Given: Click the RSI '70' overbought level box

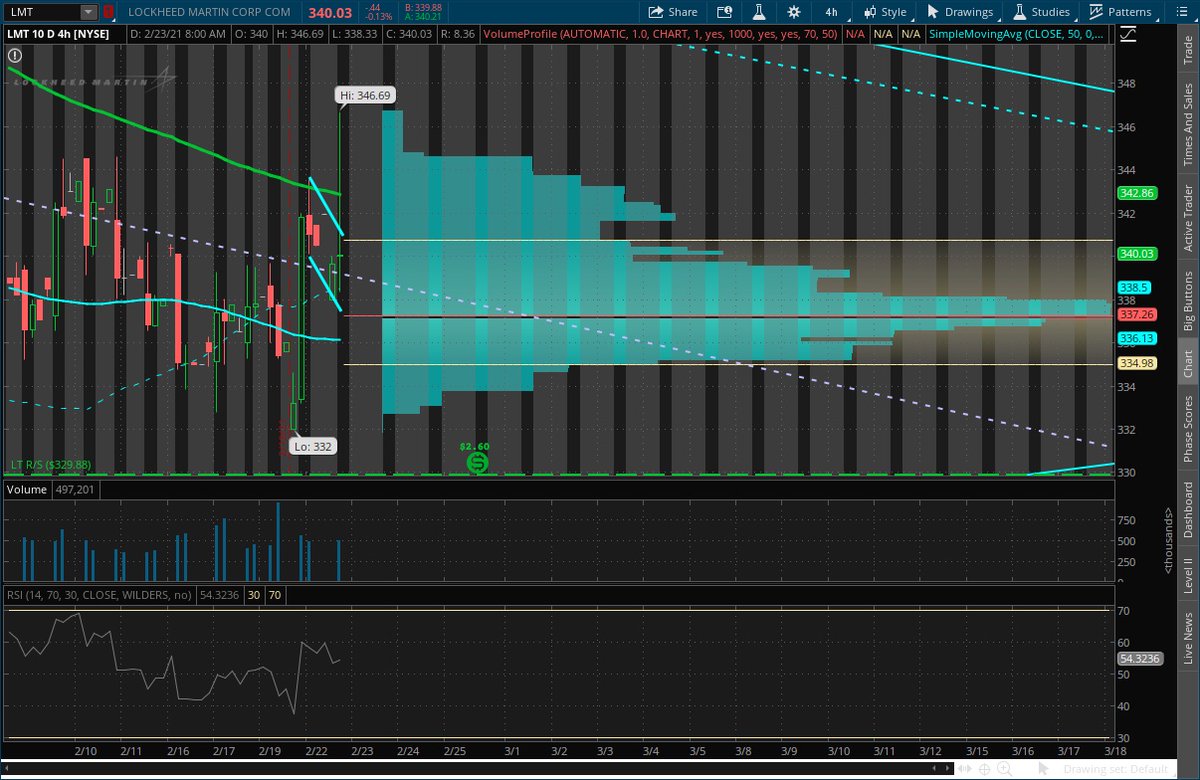Looking at the screenshot, I should (274, 596).
